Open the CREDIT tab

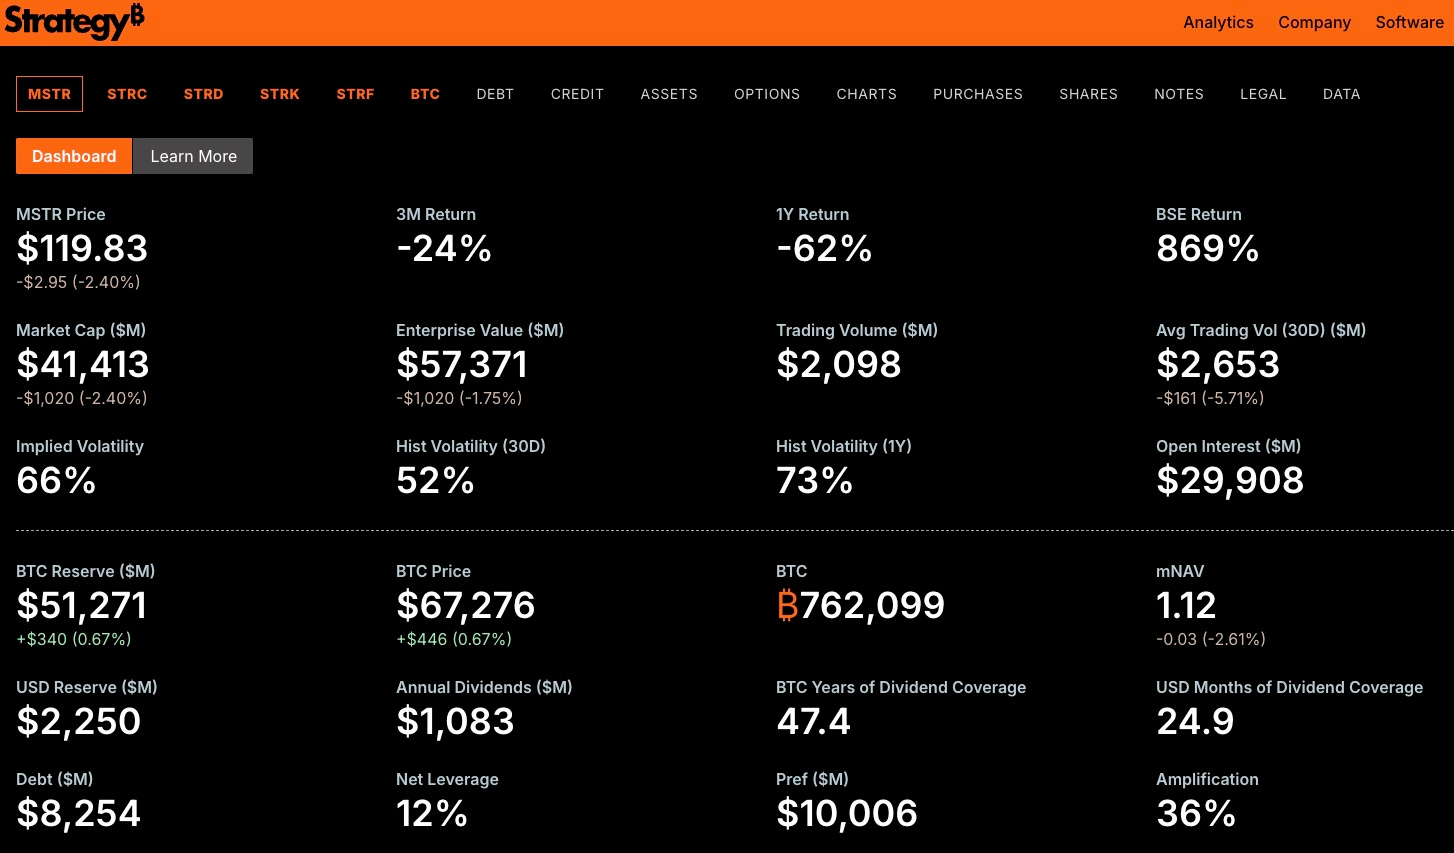click(x=577, y=94)
